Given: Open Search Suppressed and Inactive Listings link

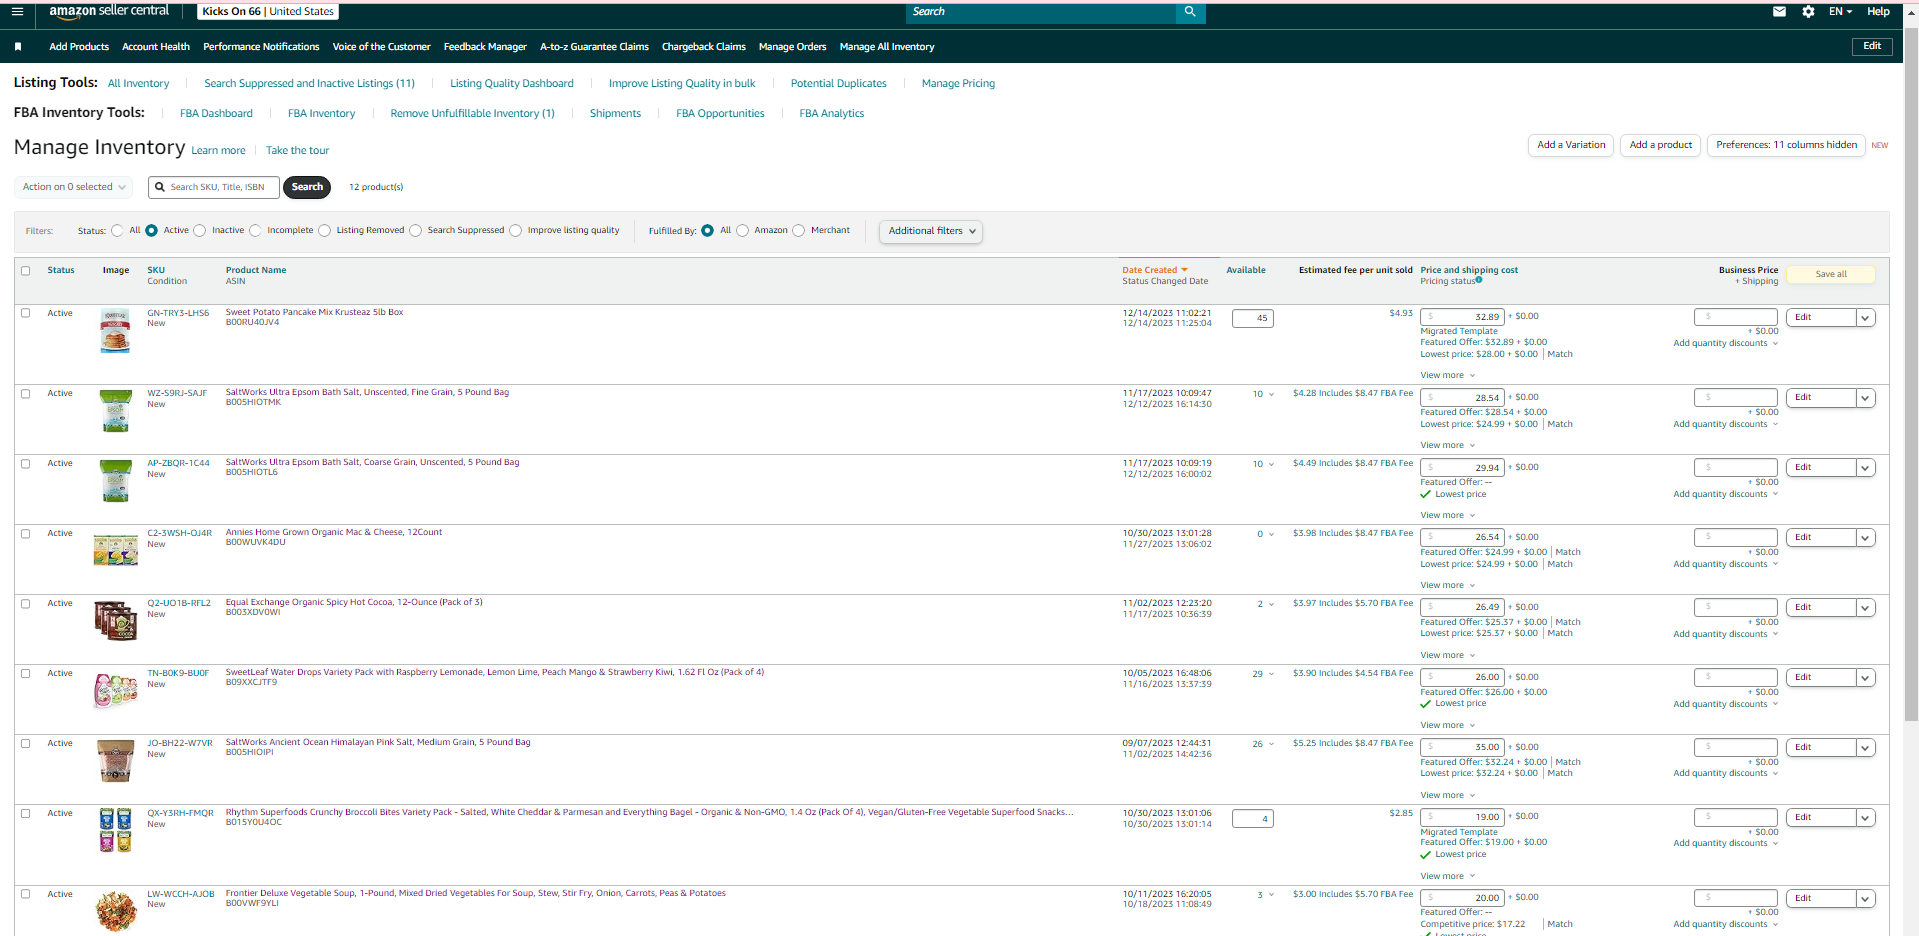Looking at the screenshot, I should (x=309, y=84).
